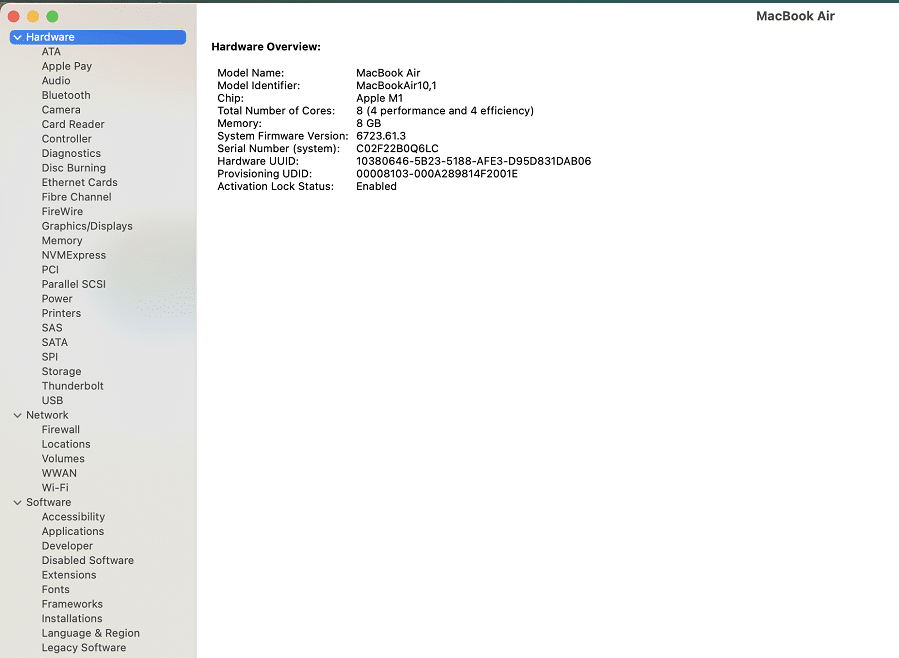Open Thunderbolt hardware details

(x=72, y=386)
